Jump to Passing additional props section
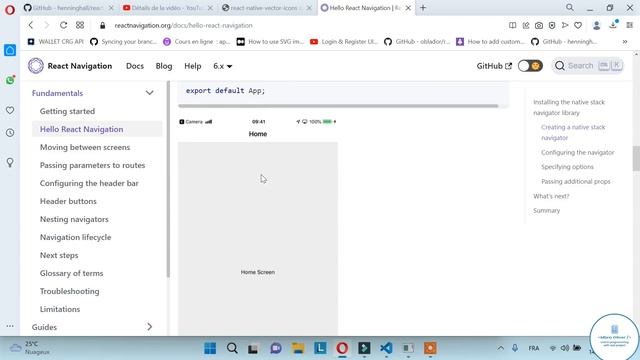 (576, 181)
